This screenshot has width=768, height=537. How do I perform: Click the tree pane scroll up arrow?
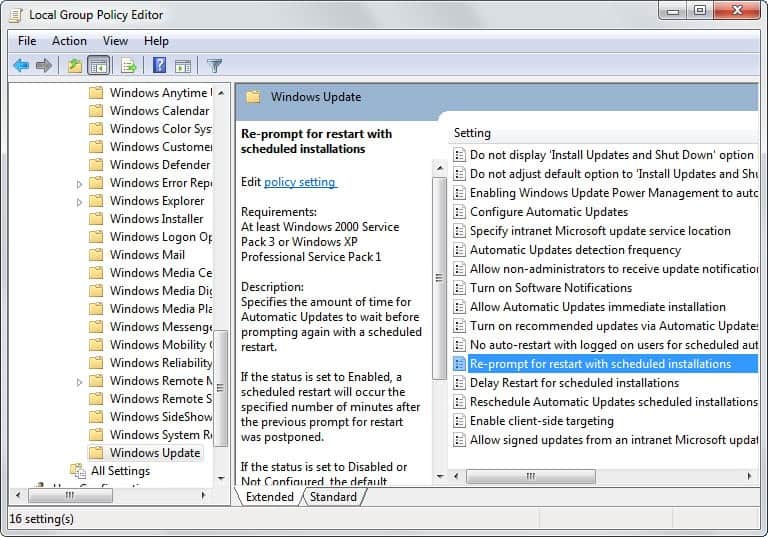point(221,93)
